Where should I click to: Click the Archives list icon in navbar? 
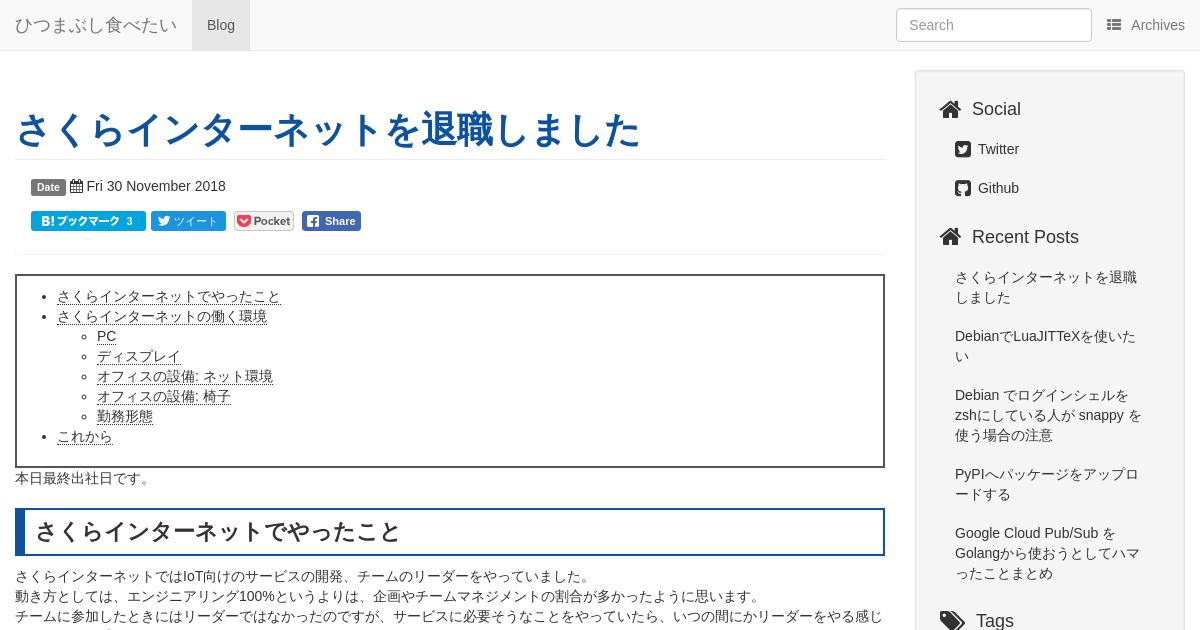(x=1114, y=25)
